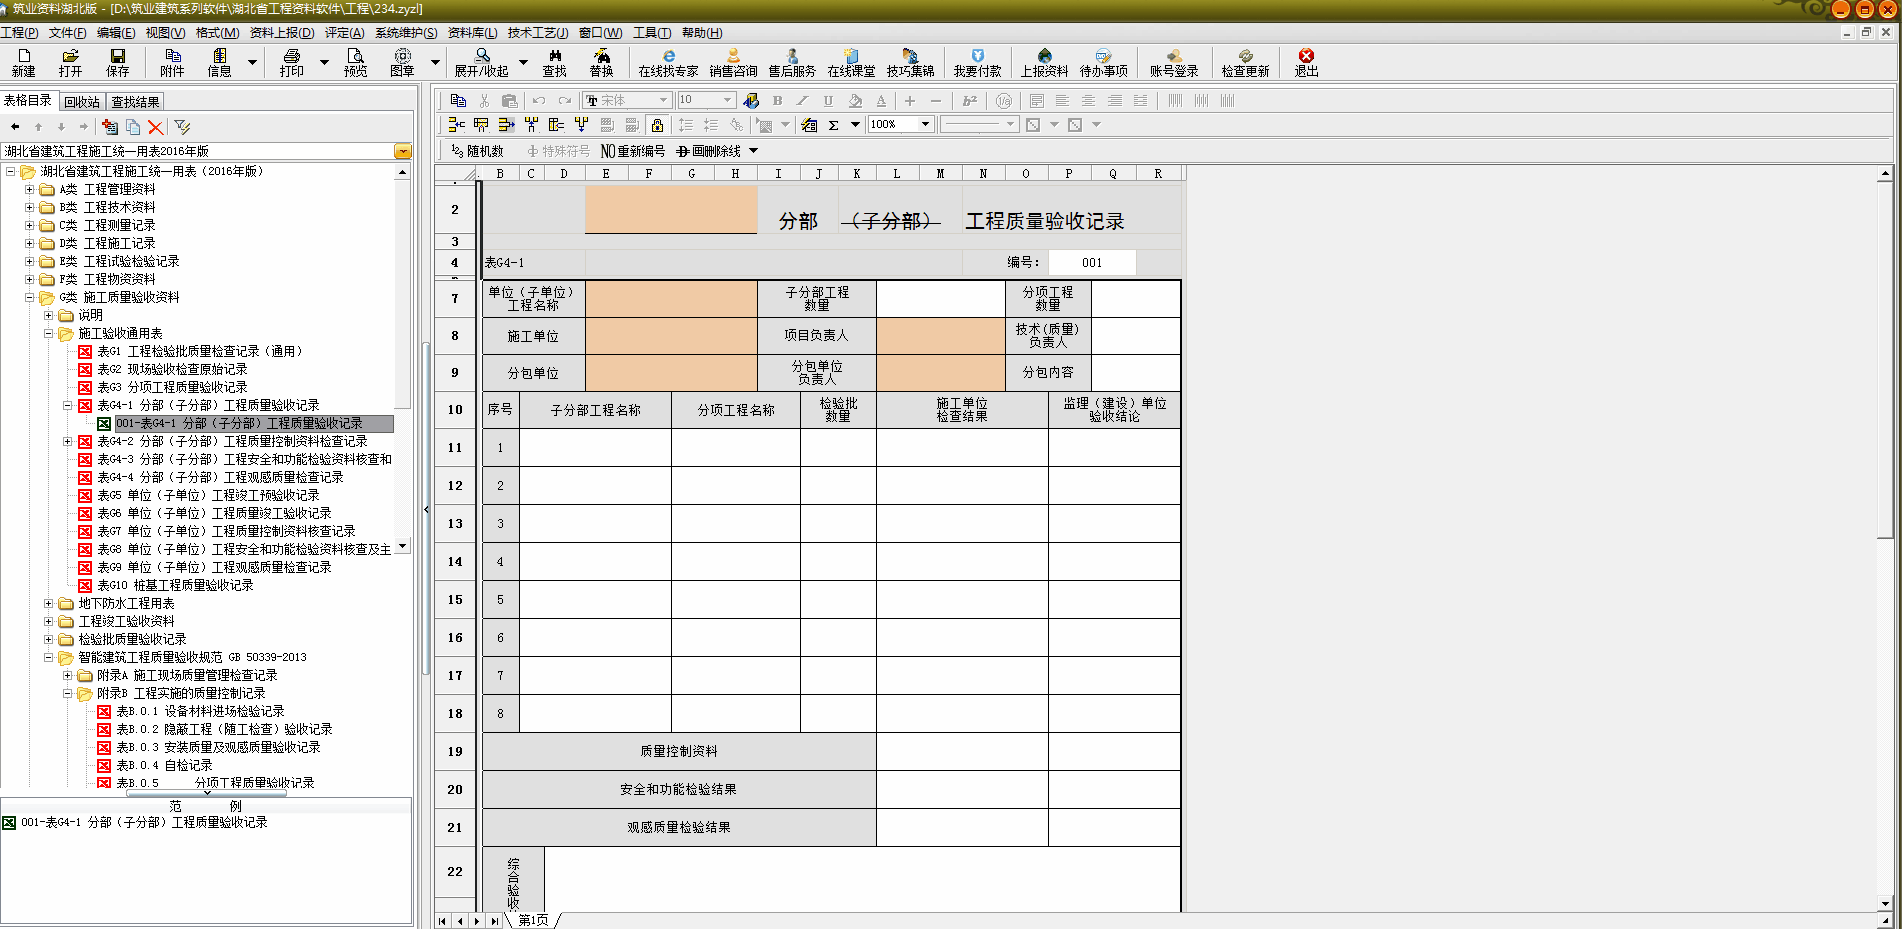Switch to the 回收站 tab

(82, 102)
